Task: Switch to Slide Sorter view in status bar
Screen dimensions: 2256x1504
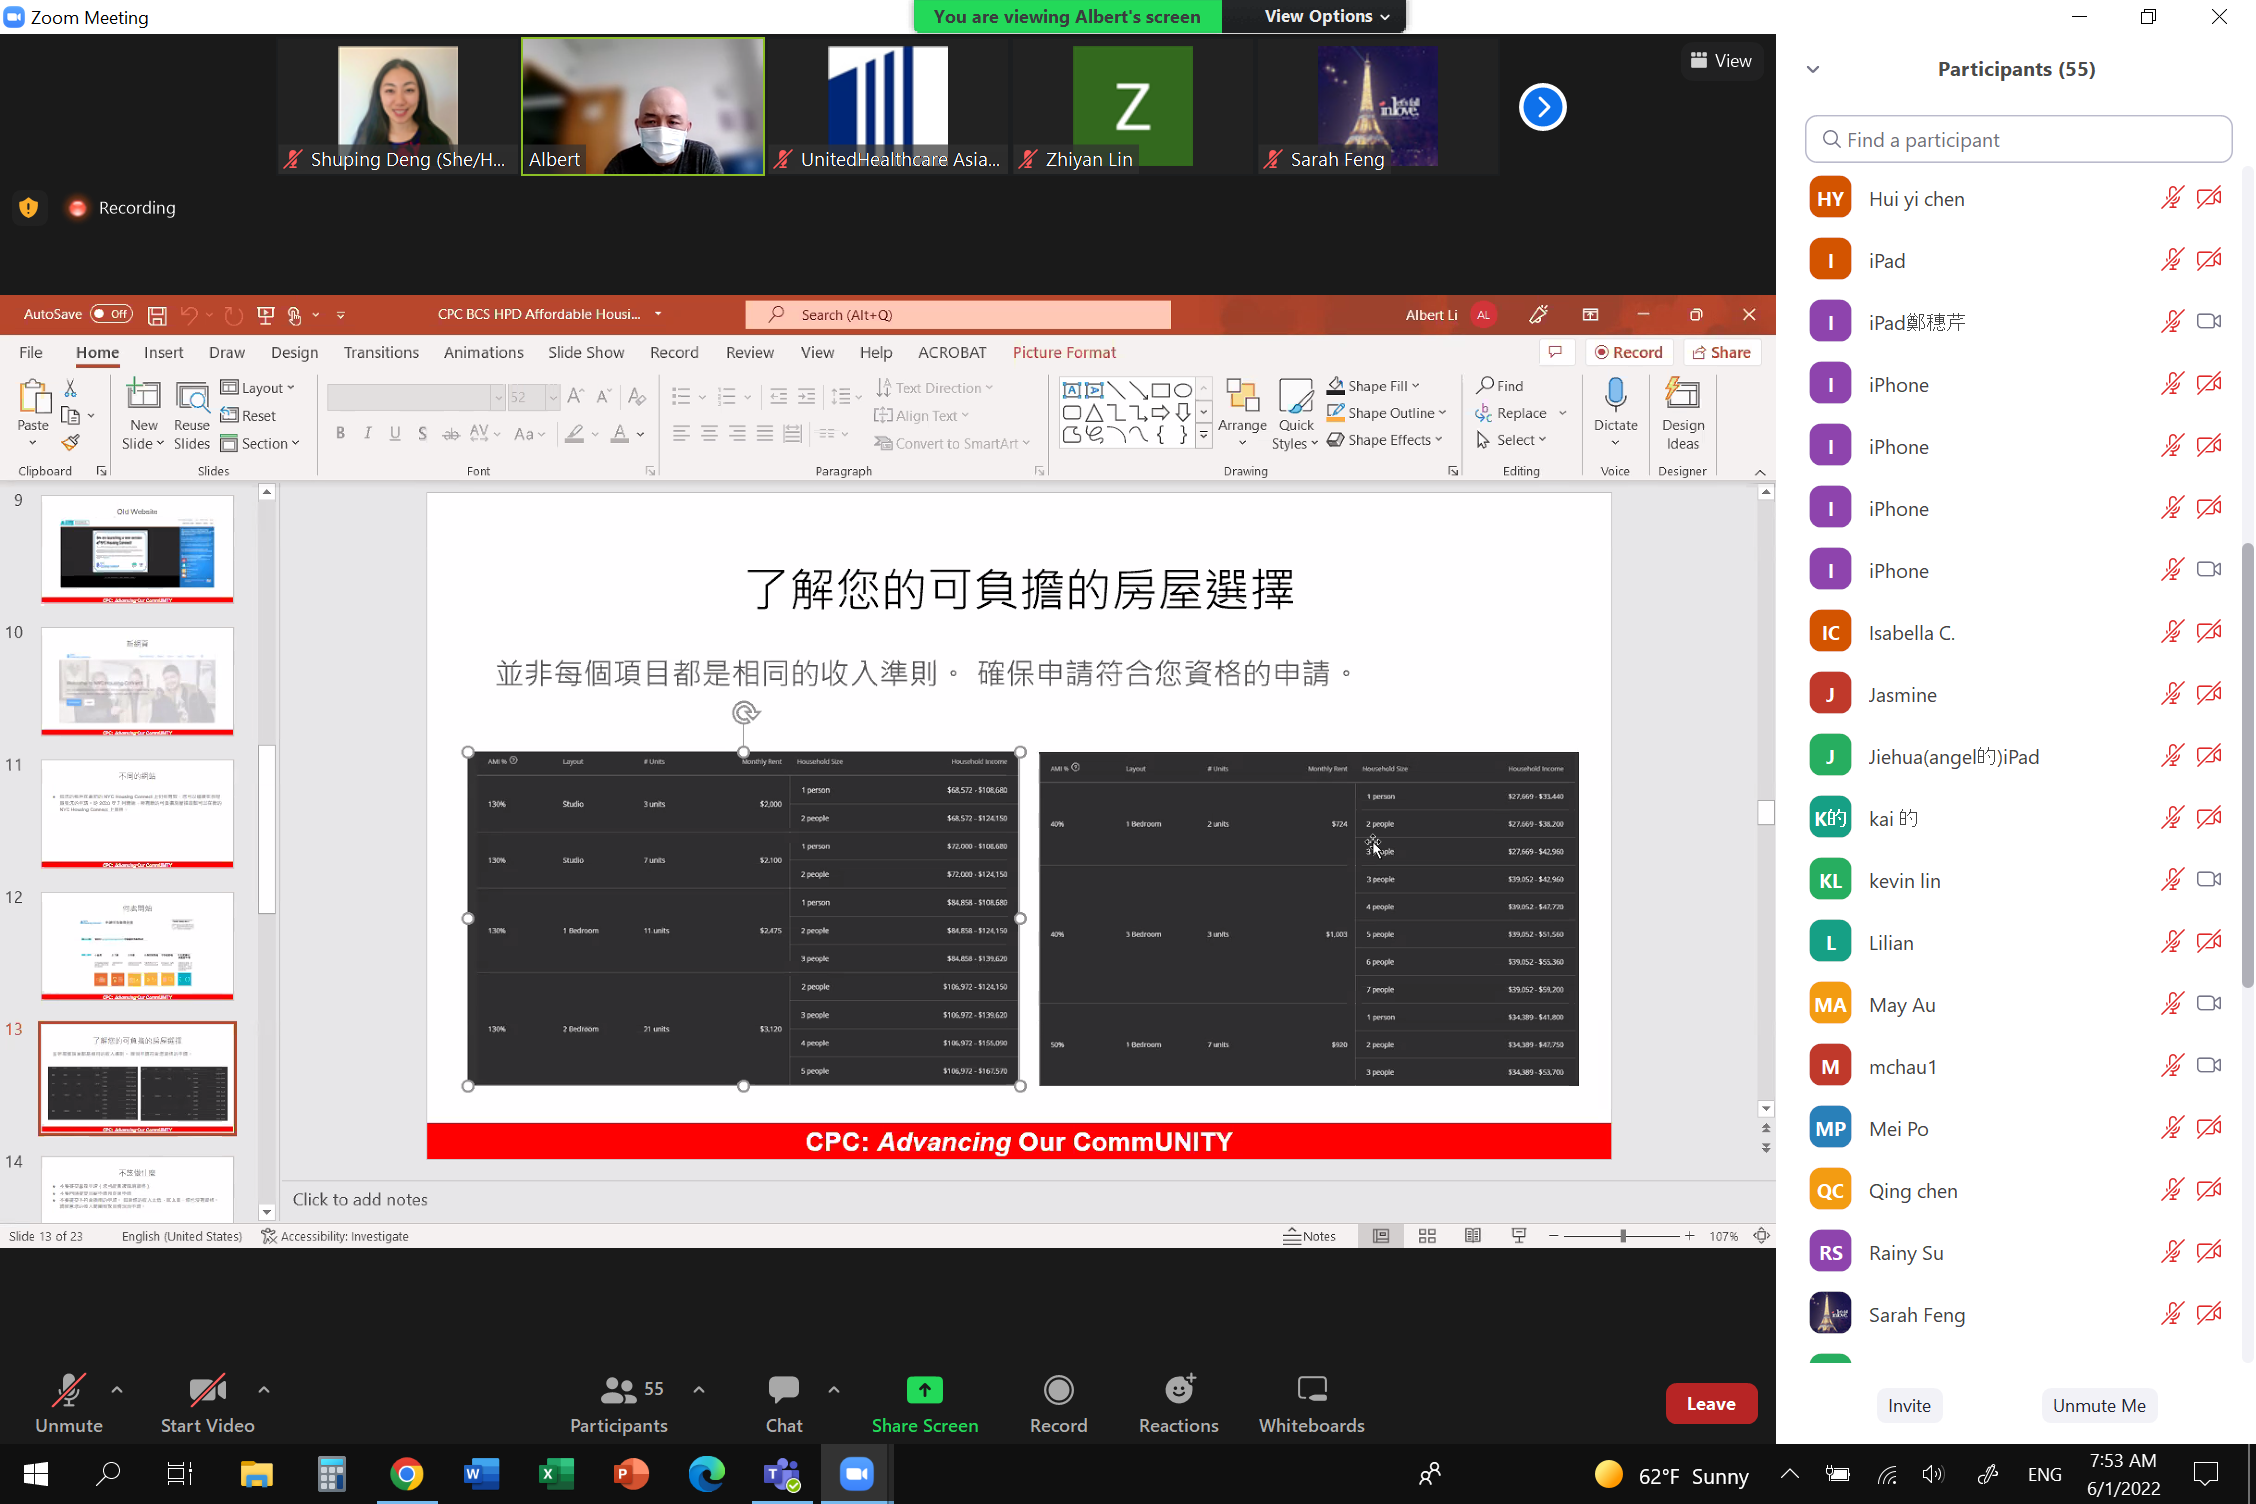Action: pyautogui.click(x=1427, y=1236)
